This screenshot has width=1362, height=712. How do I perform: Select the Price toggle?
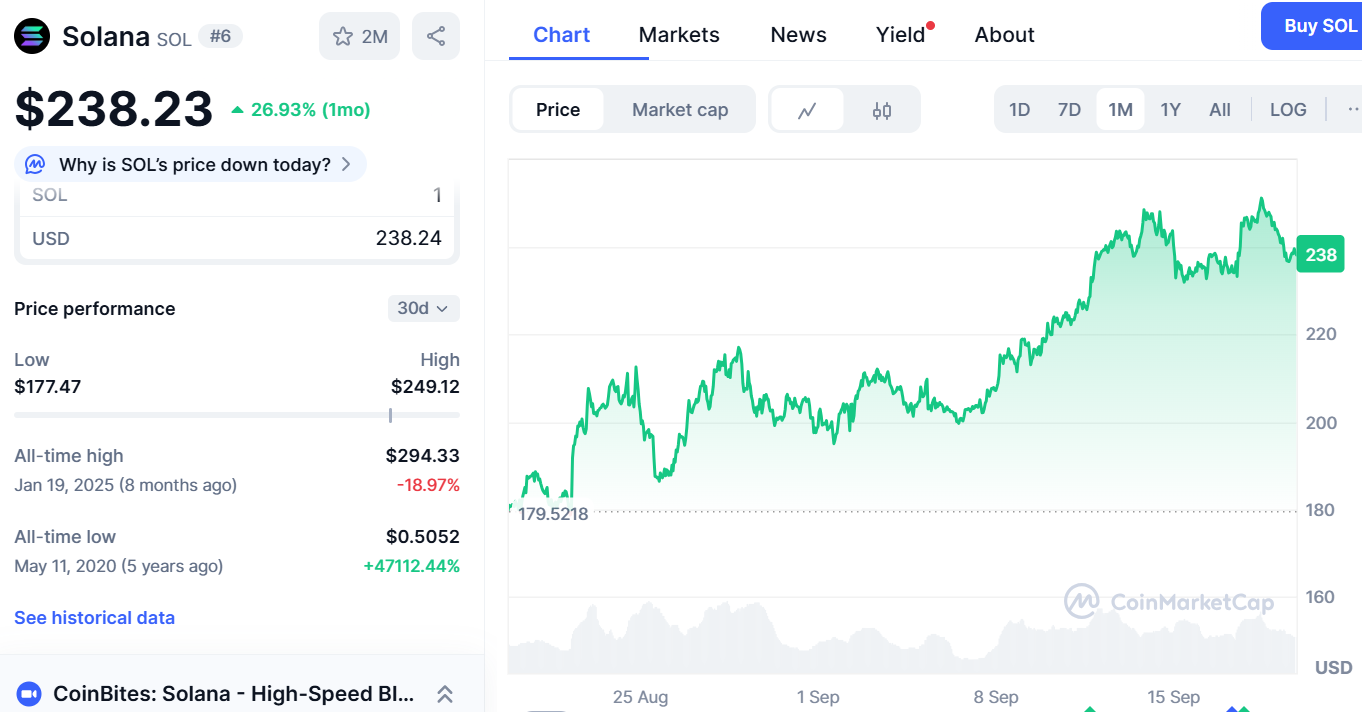click(x=558, y=110)
